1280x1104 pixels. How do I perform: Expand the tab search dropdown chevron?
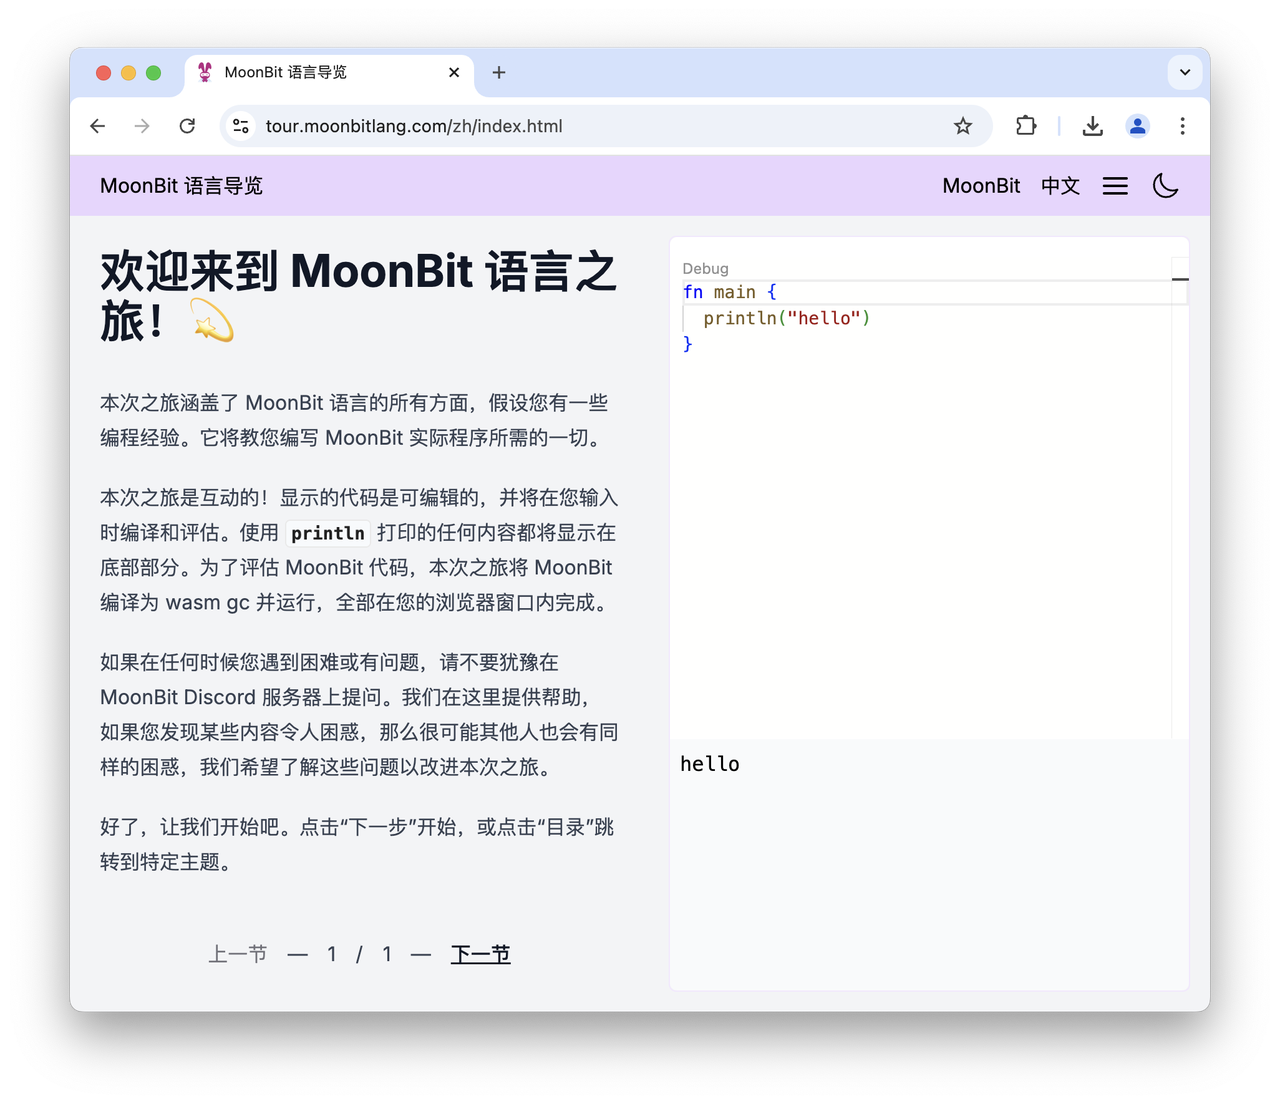(x=1185, y=72)
